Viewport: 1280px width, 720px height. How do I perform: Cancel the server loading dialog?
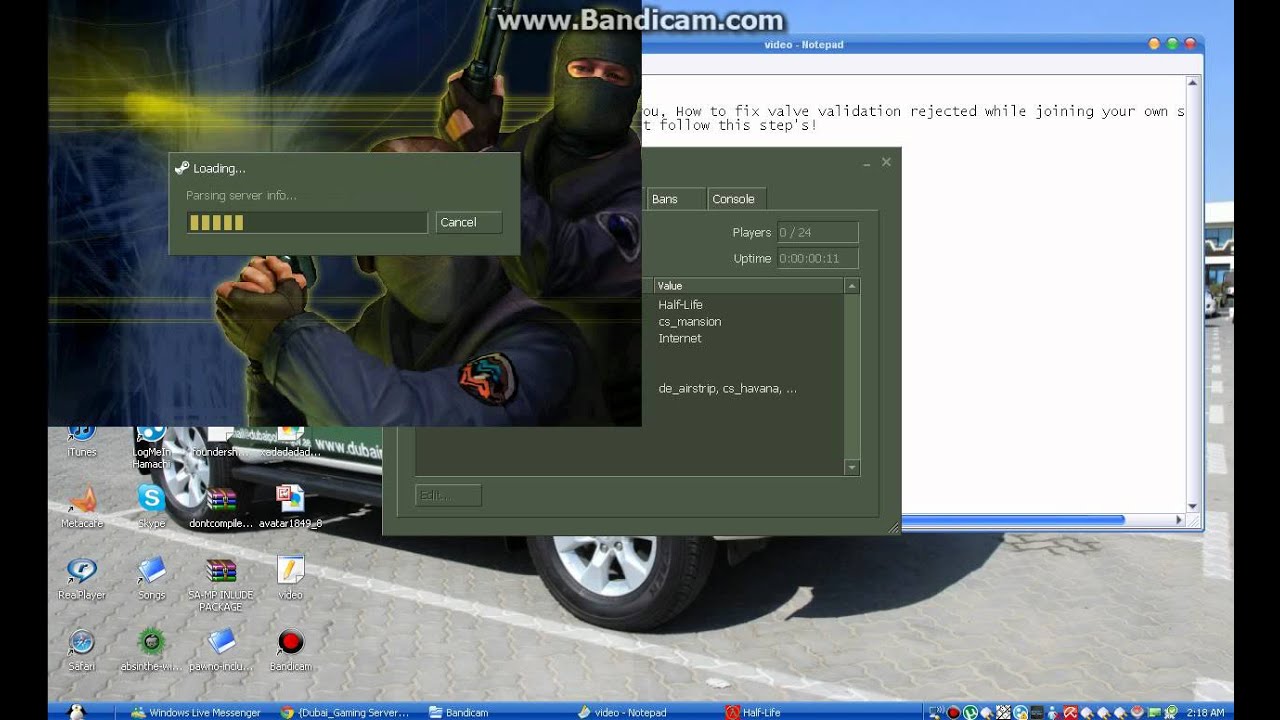click(469, 222)
